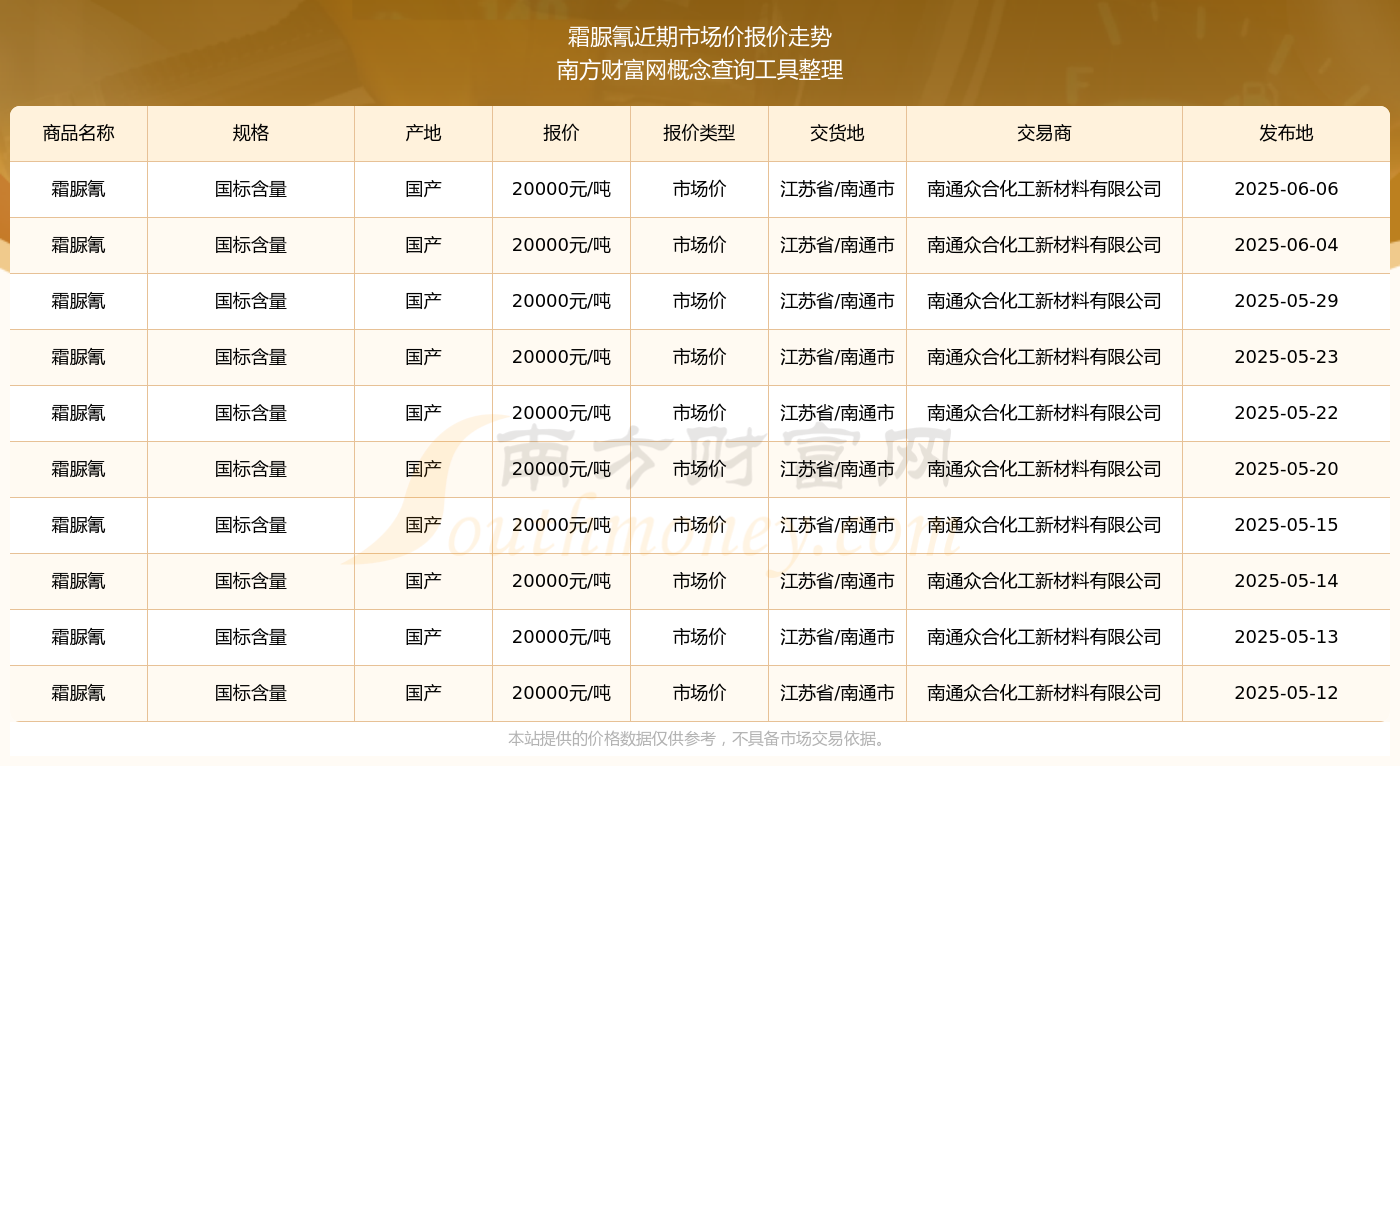Image resolution: width=1400 pixels, height=1205 pixels.
Task: Click the 规格 column header
Action: tap(251, 134)
